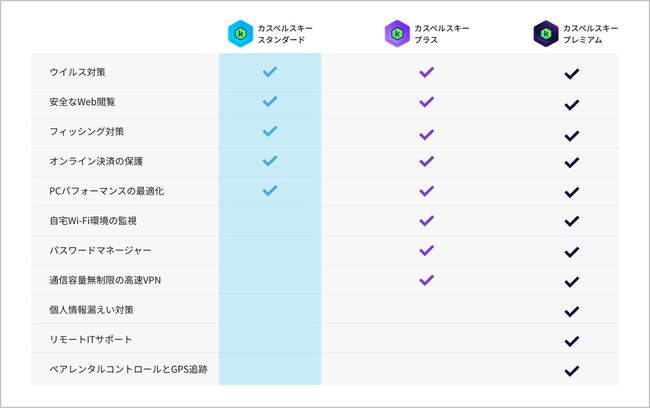The image size is (650, 409).
Task: Click Standard's ウイルス対策 blue checkmark
Action: 269,72
